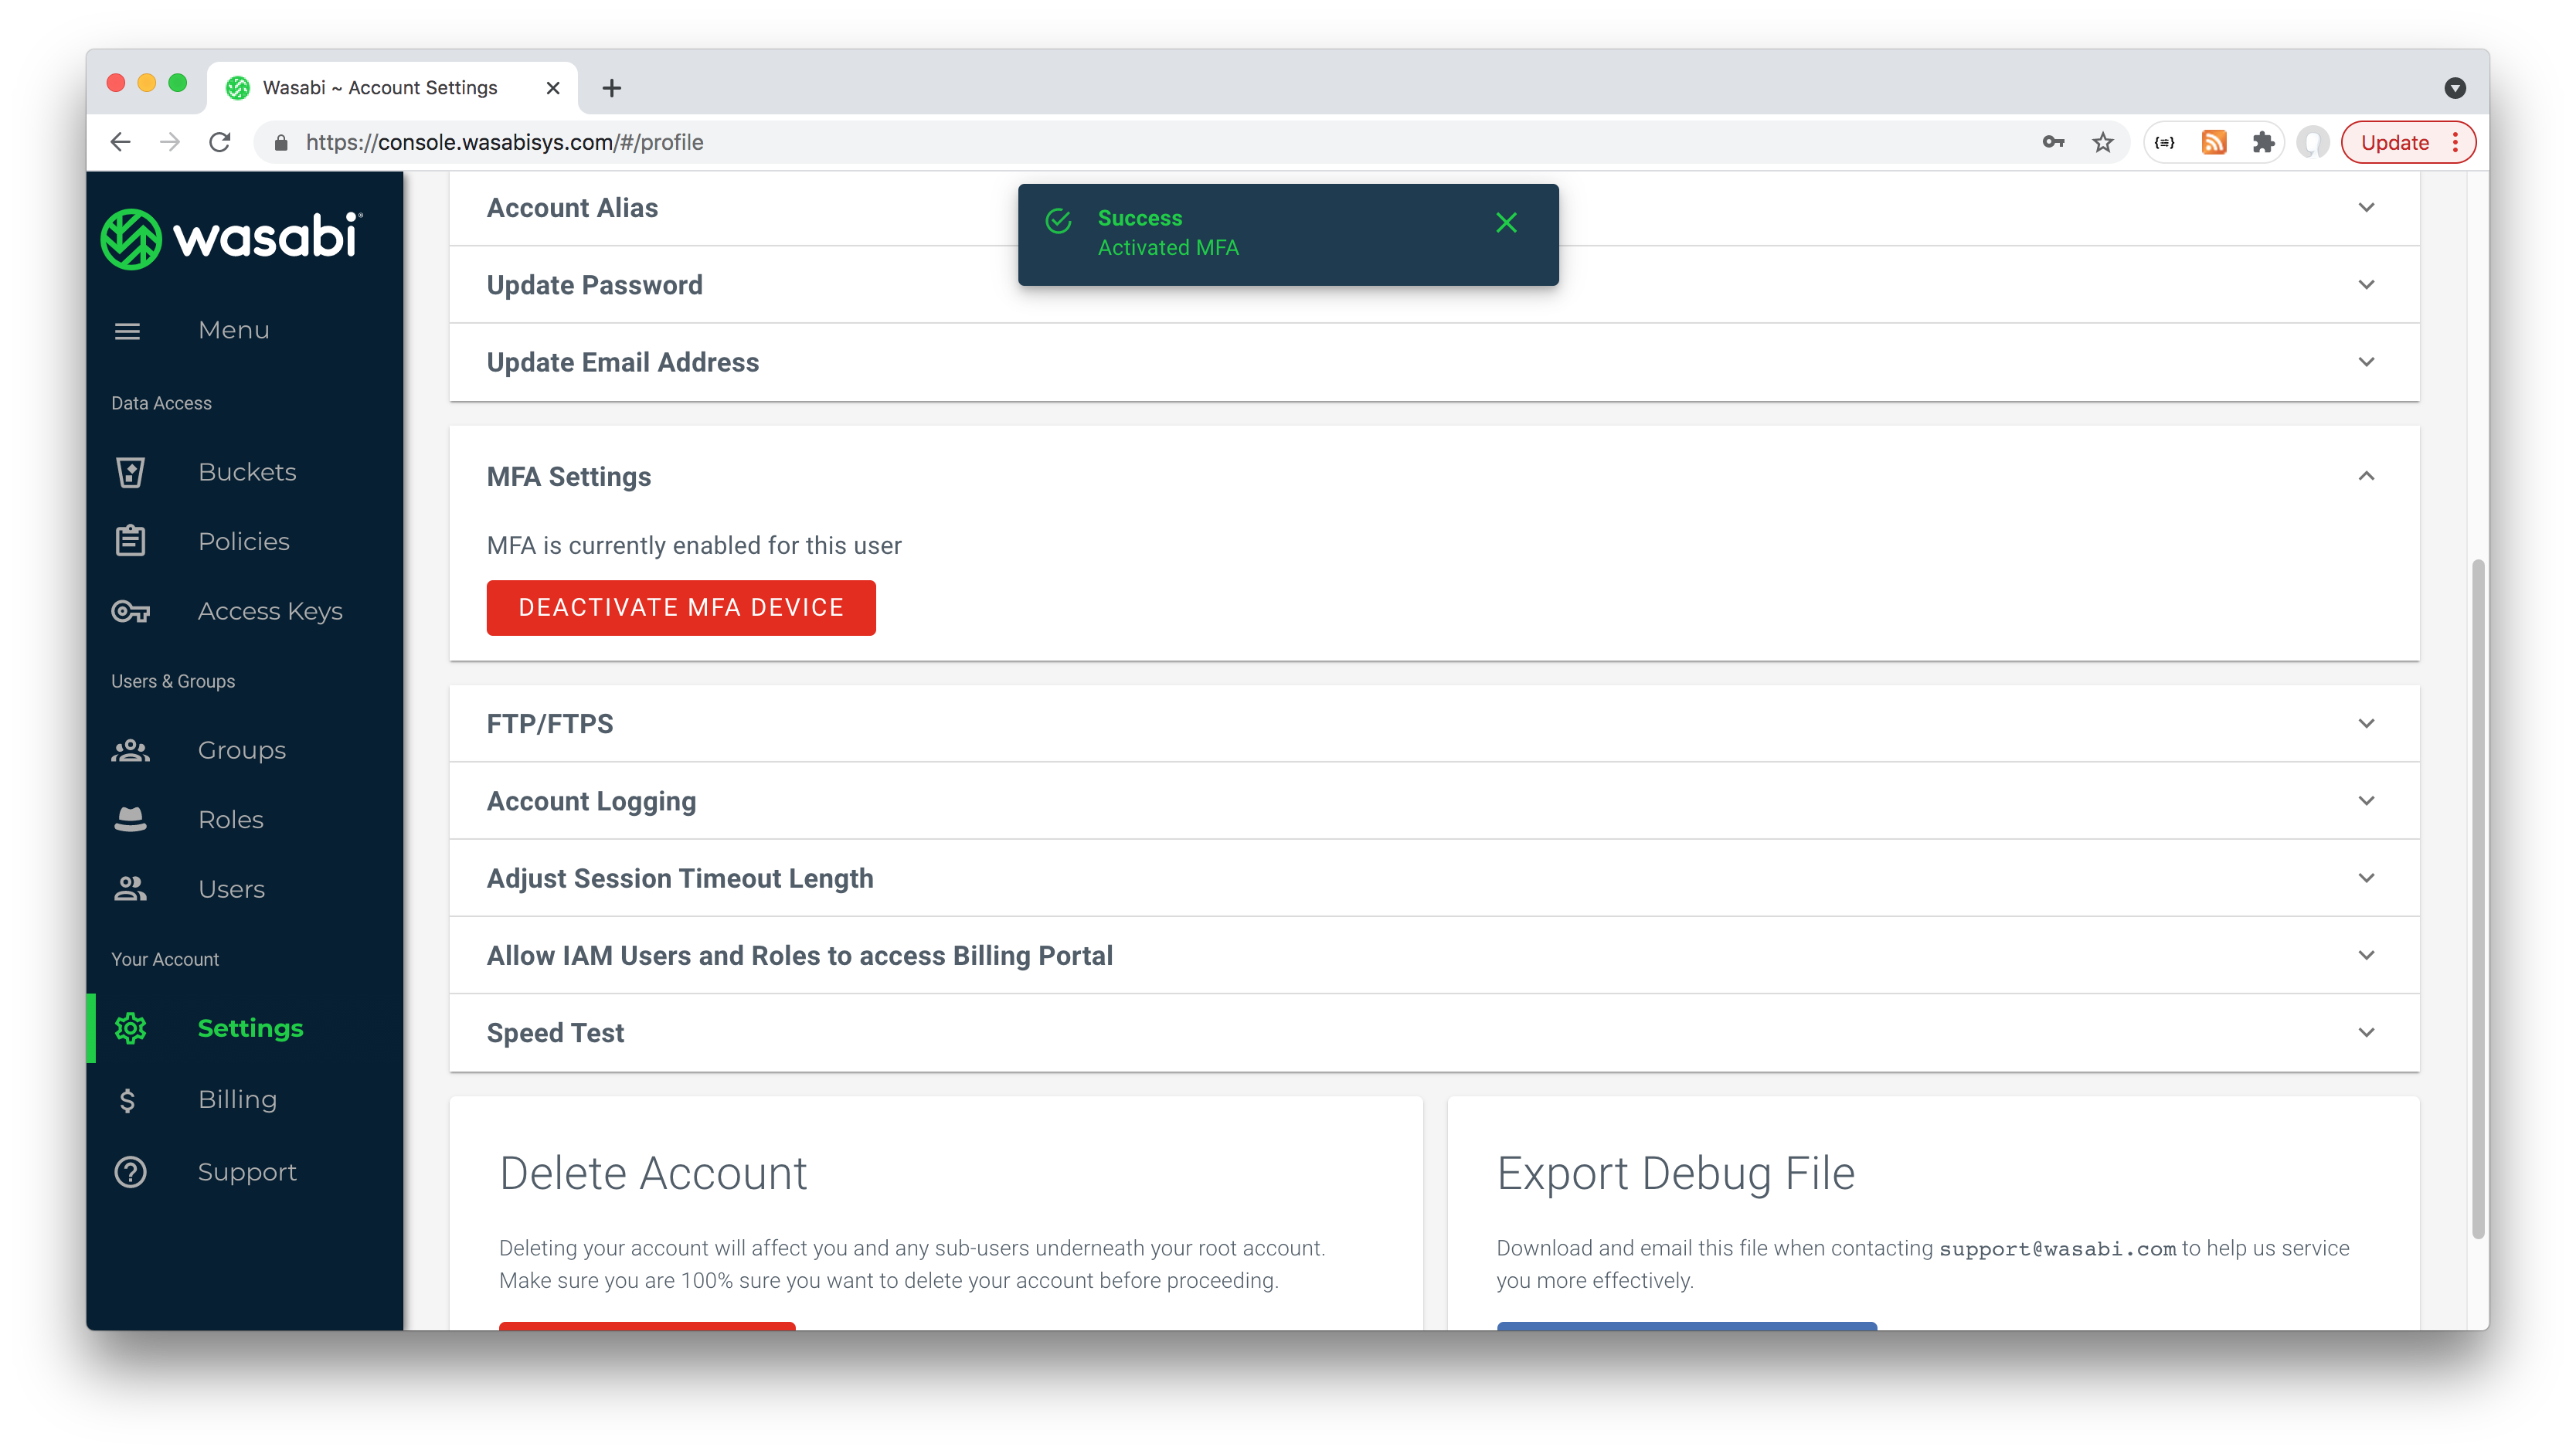Open Groups via its people icon
Screen dimensions: 2576x1454
coord(130,750)
